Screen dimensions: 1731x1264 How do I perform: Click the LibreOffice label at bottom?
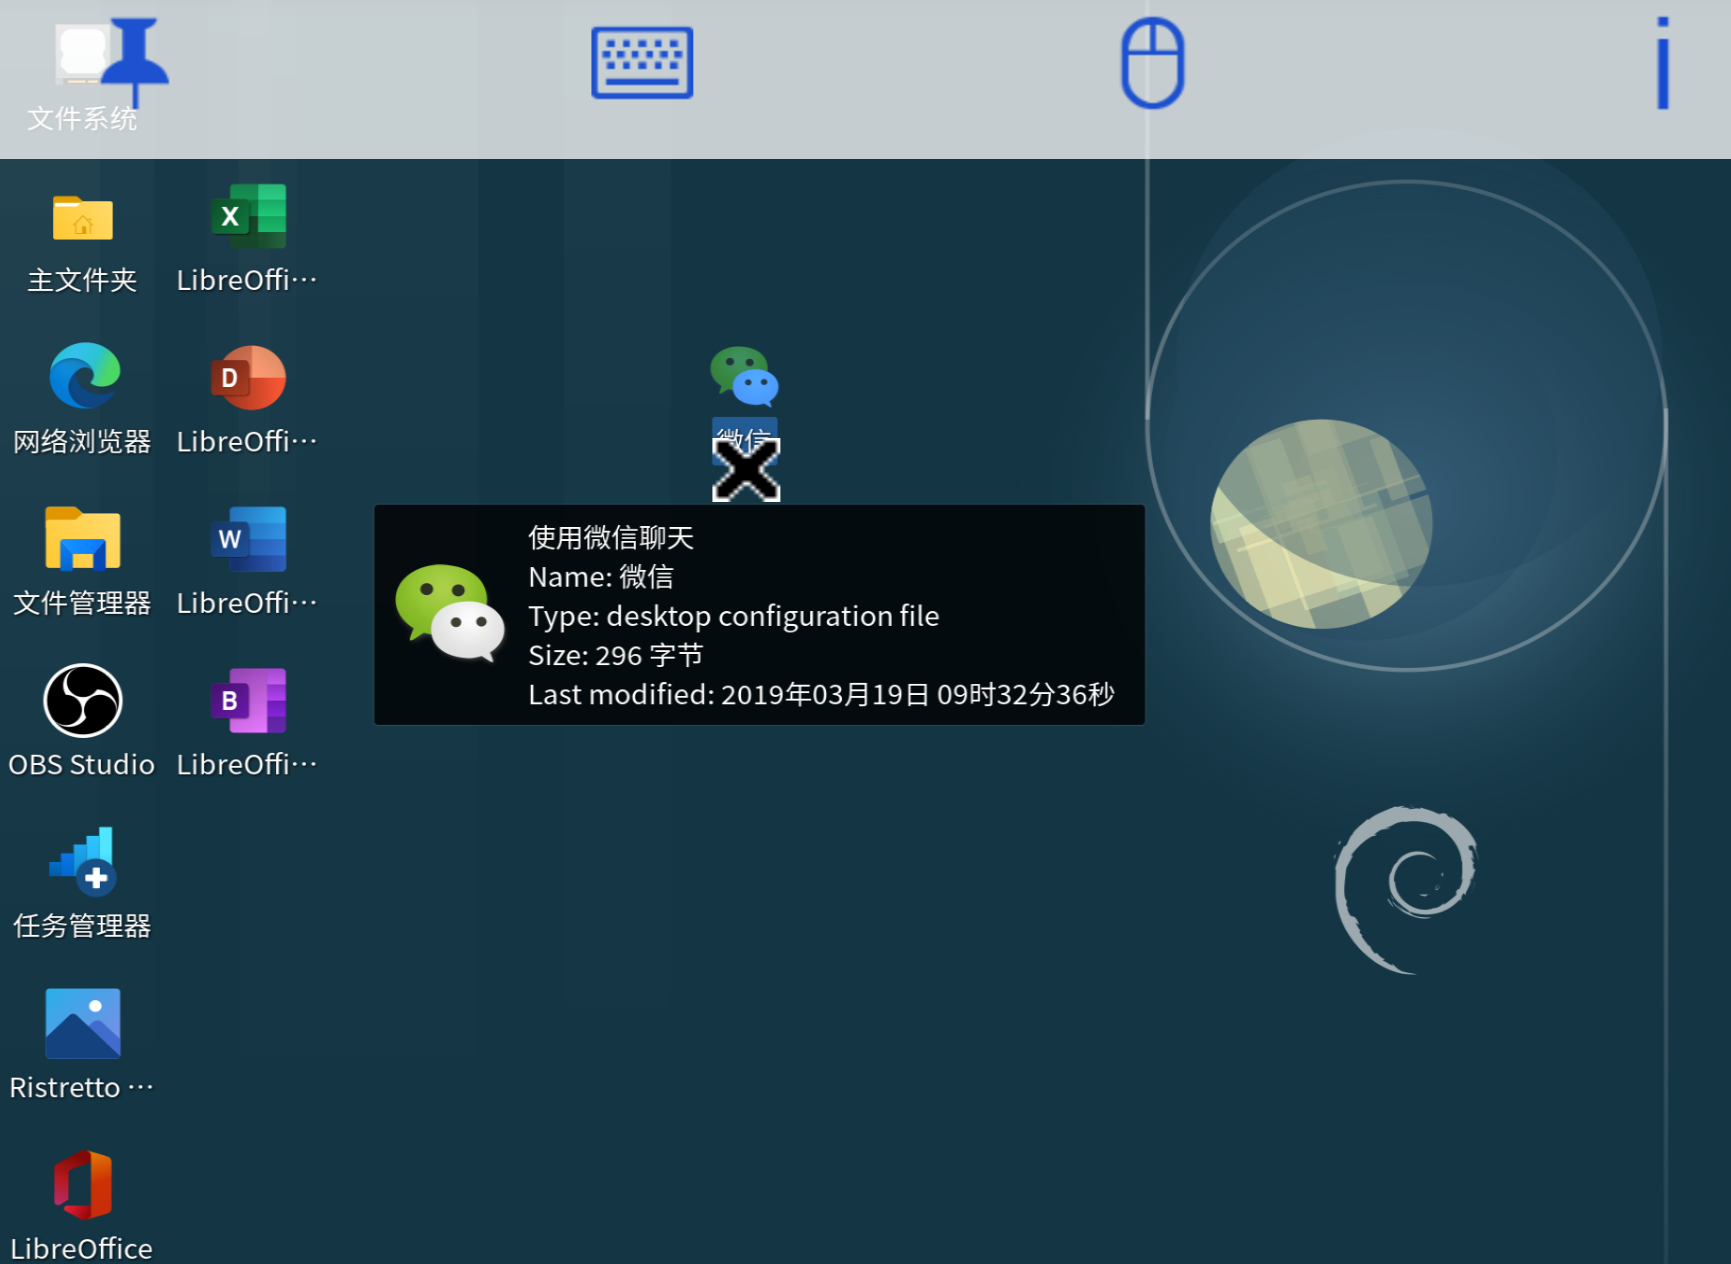(82, 1249)
